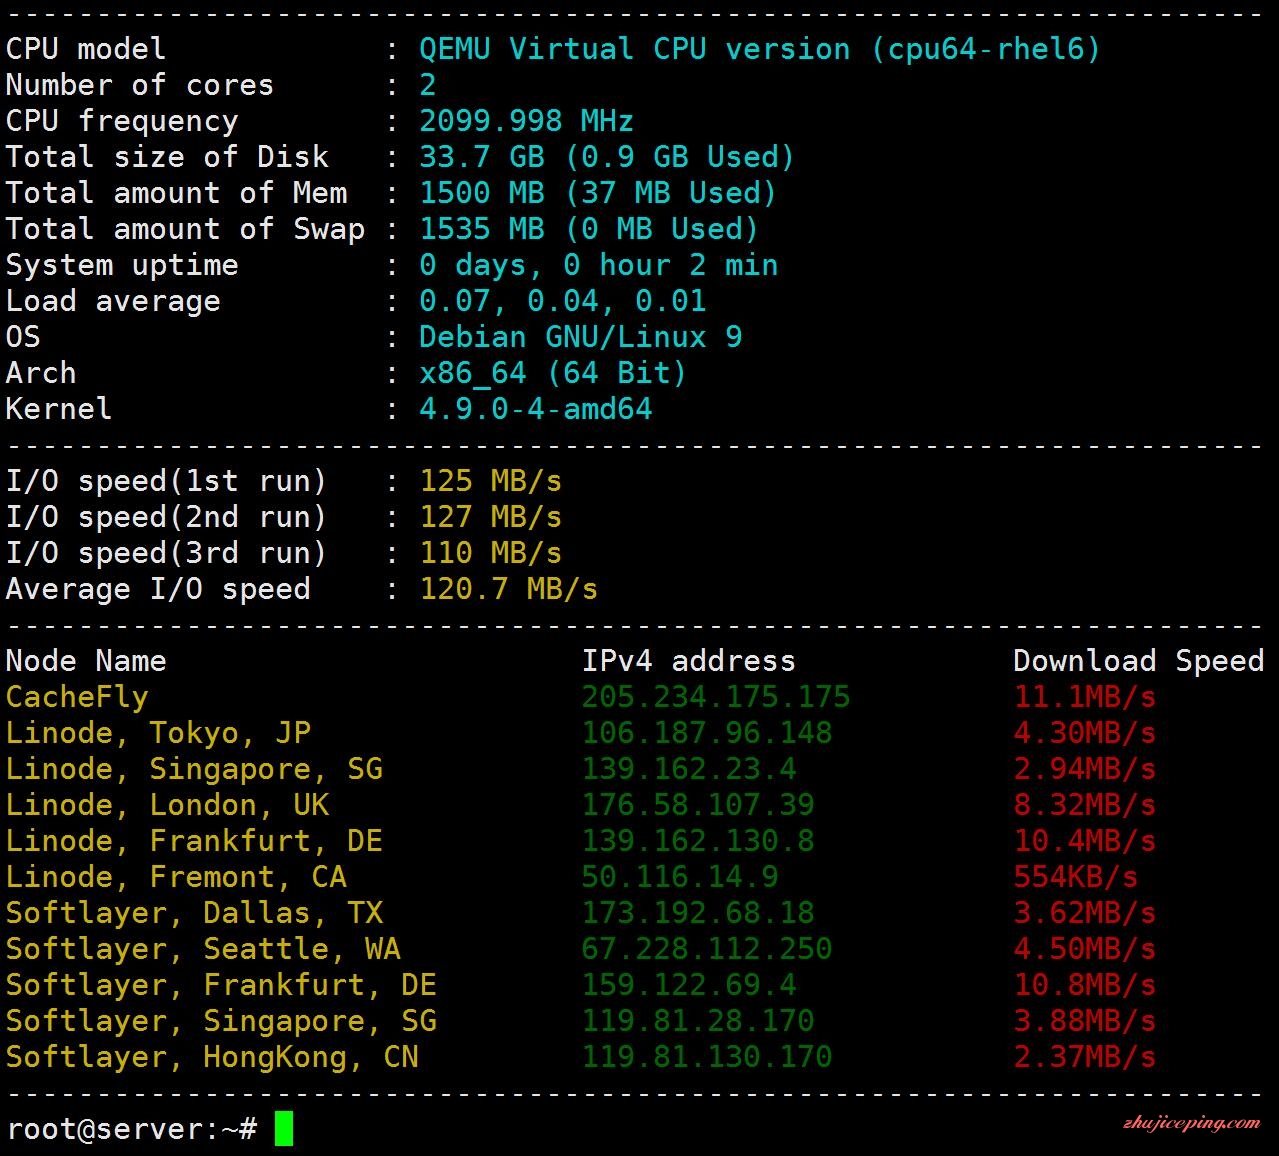Click the zhujiceping.com watermark
The height and width of the screenshot is (1156, 1279).
point(1191,1123)
